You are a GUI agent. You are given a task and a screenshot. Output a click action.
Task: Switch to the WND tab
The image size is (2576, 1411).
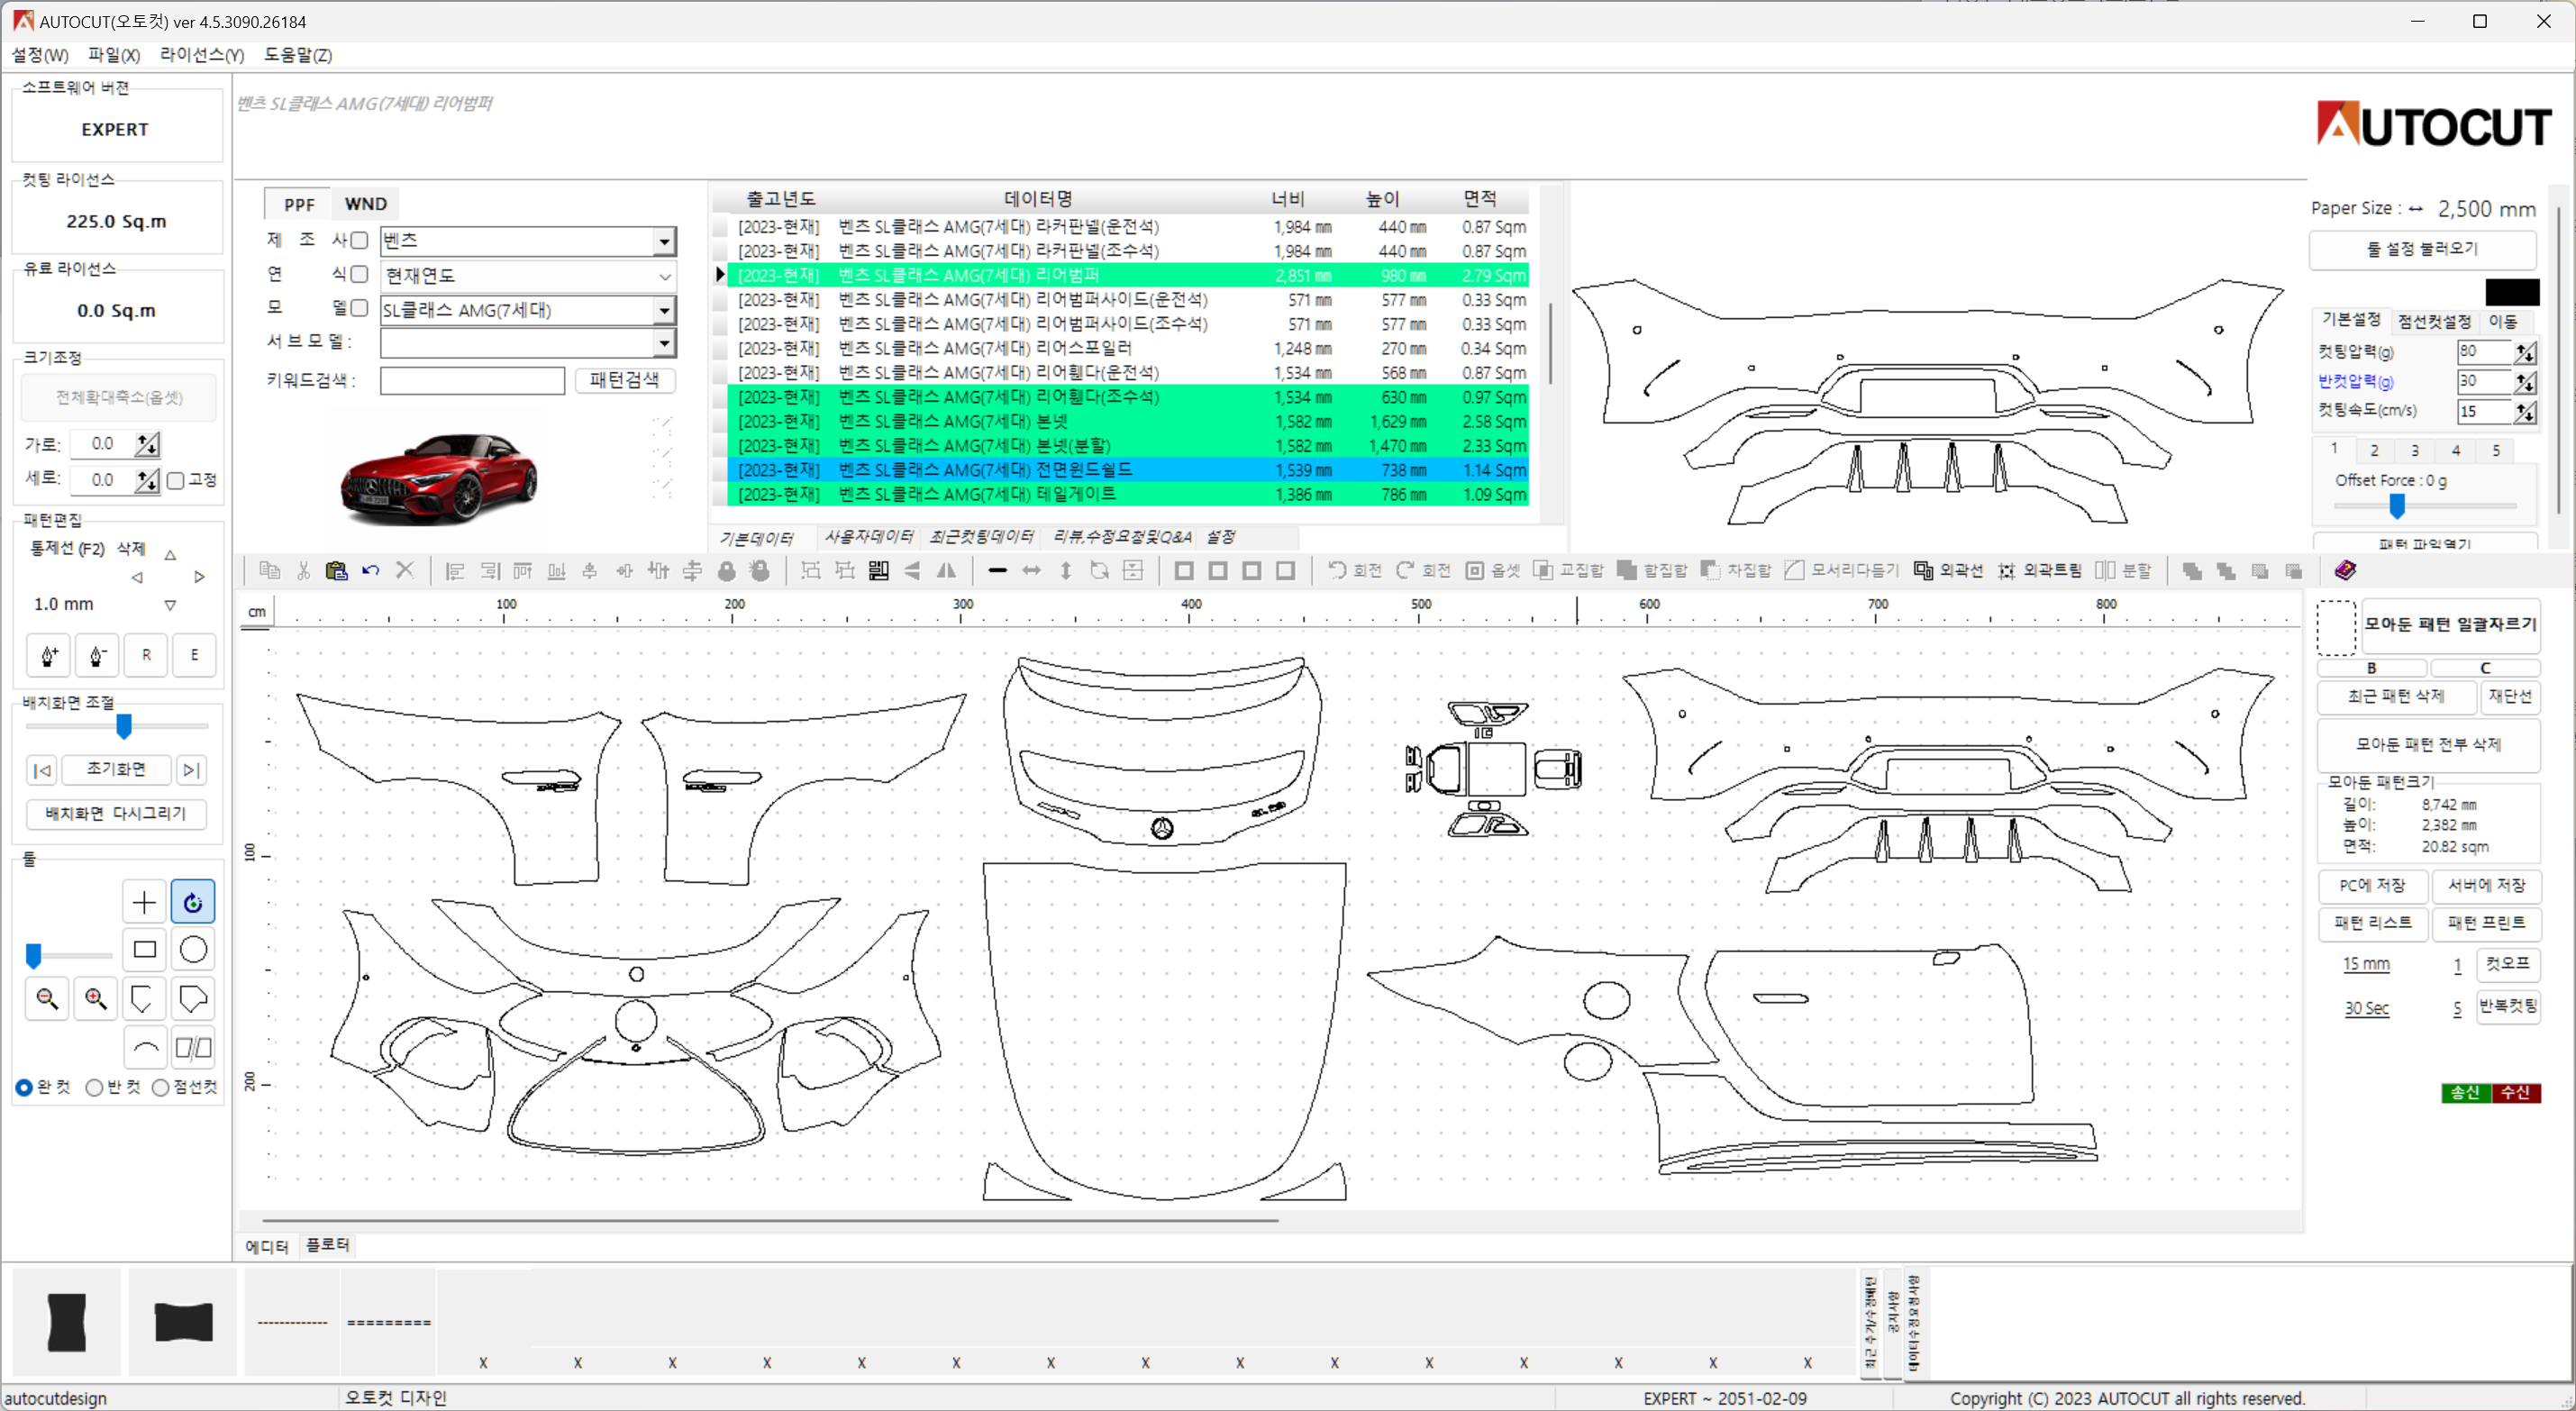tap(365, 204)
